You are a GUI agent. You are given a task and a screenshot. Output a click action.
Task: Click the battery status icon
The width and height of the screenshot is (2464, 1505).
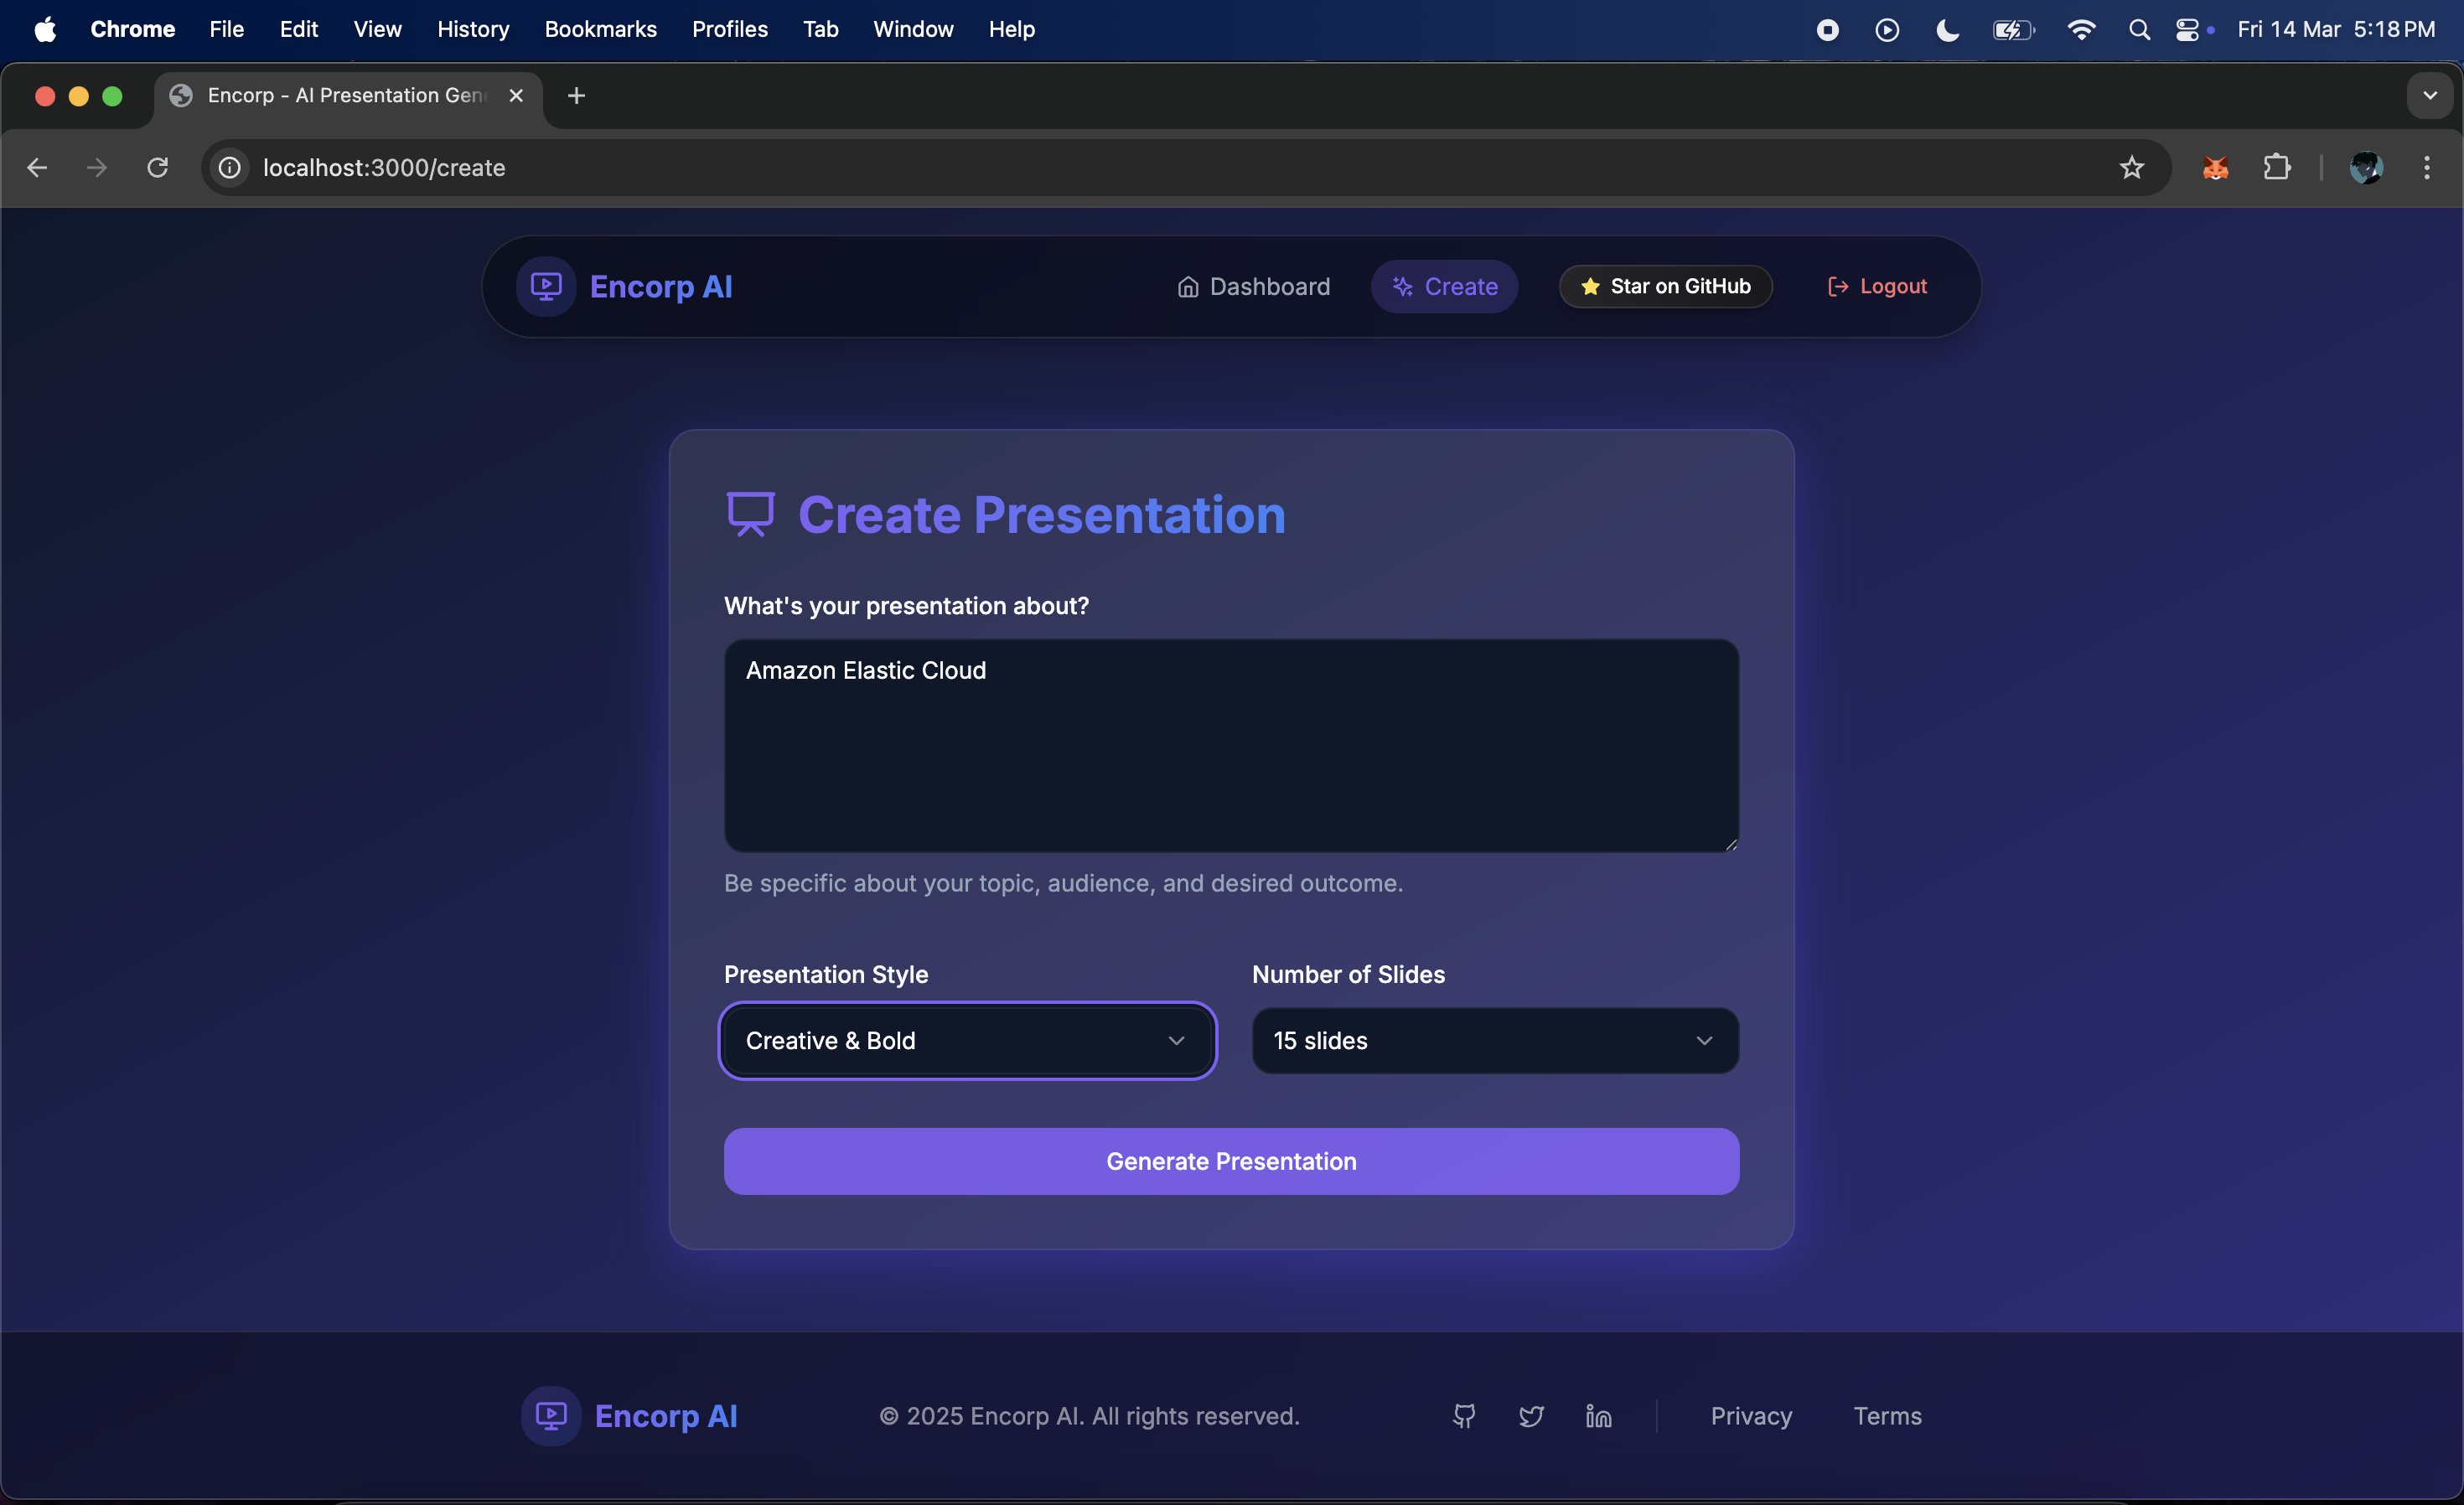click(x=2013, y=30)
